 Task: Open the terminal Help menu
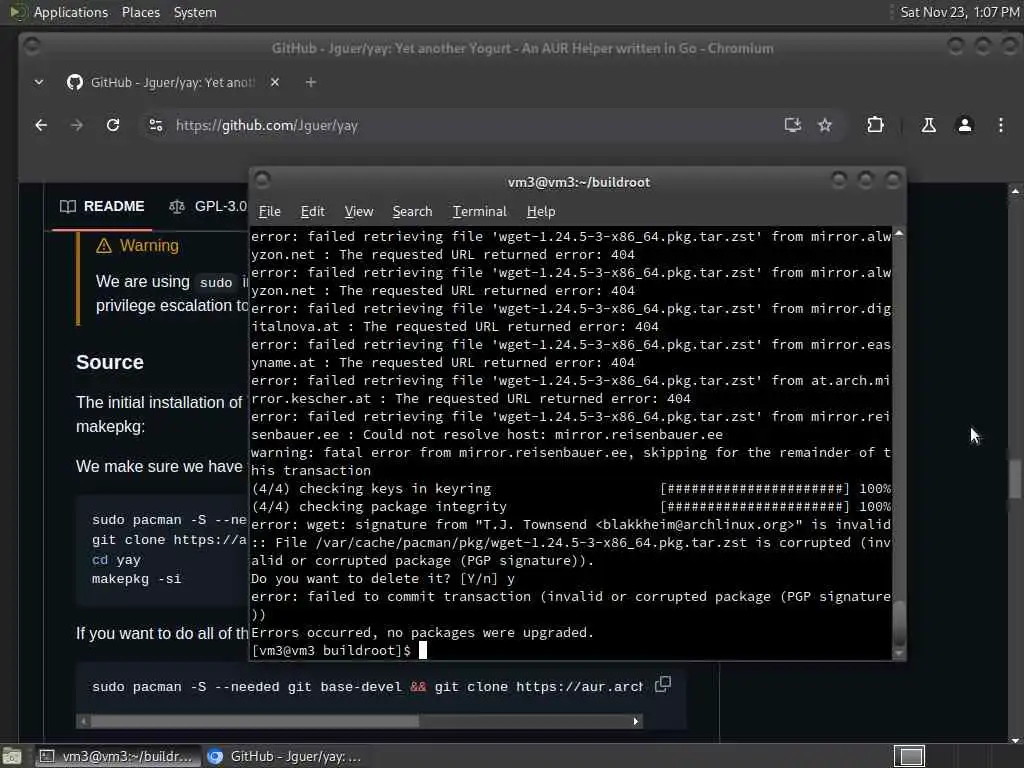(541, 212)
